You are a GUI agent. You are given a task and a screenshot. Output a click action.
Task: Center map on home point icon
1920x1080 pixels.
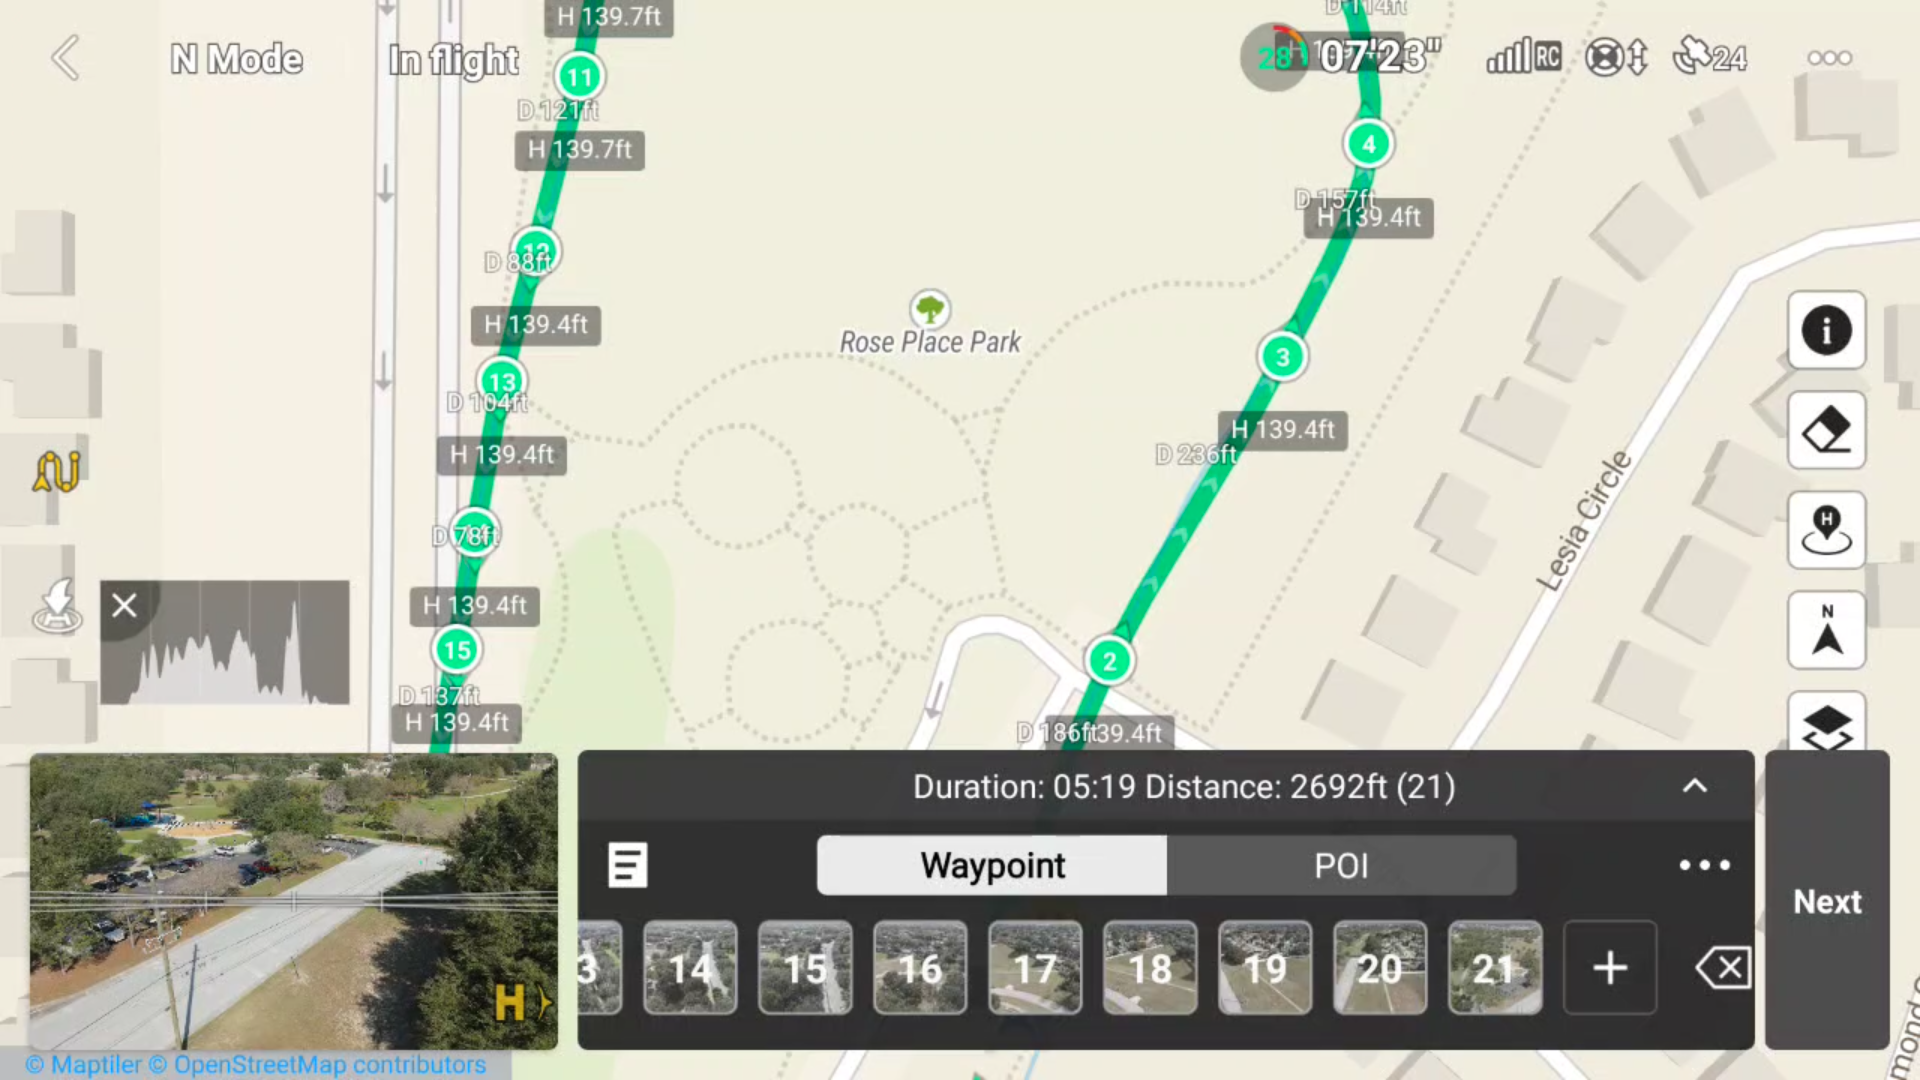point(1826,530)
